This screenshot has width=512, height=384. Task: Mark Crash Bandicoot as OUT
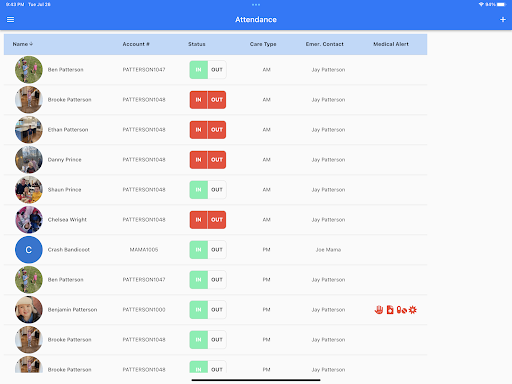pyautogui.click(x=217, y=250)
